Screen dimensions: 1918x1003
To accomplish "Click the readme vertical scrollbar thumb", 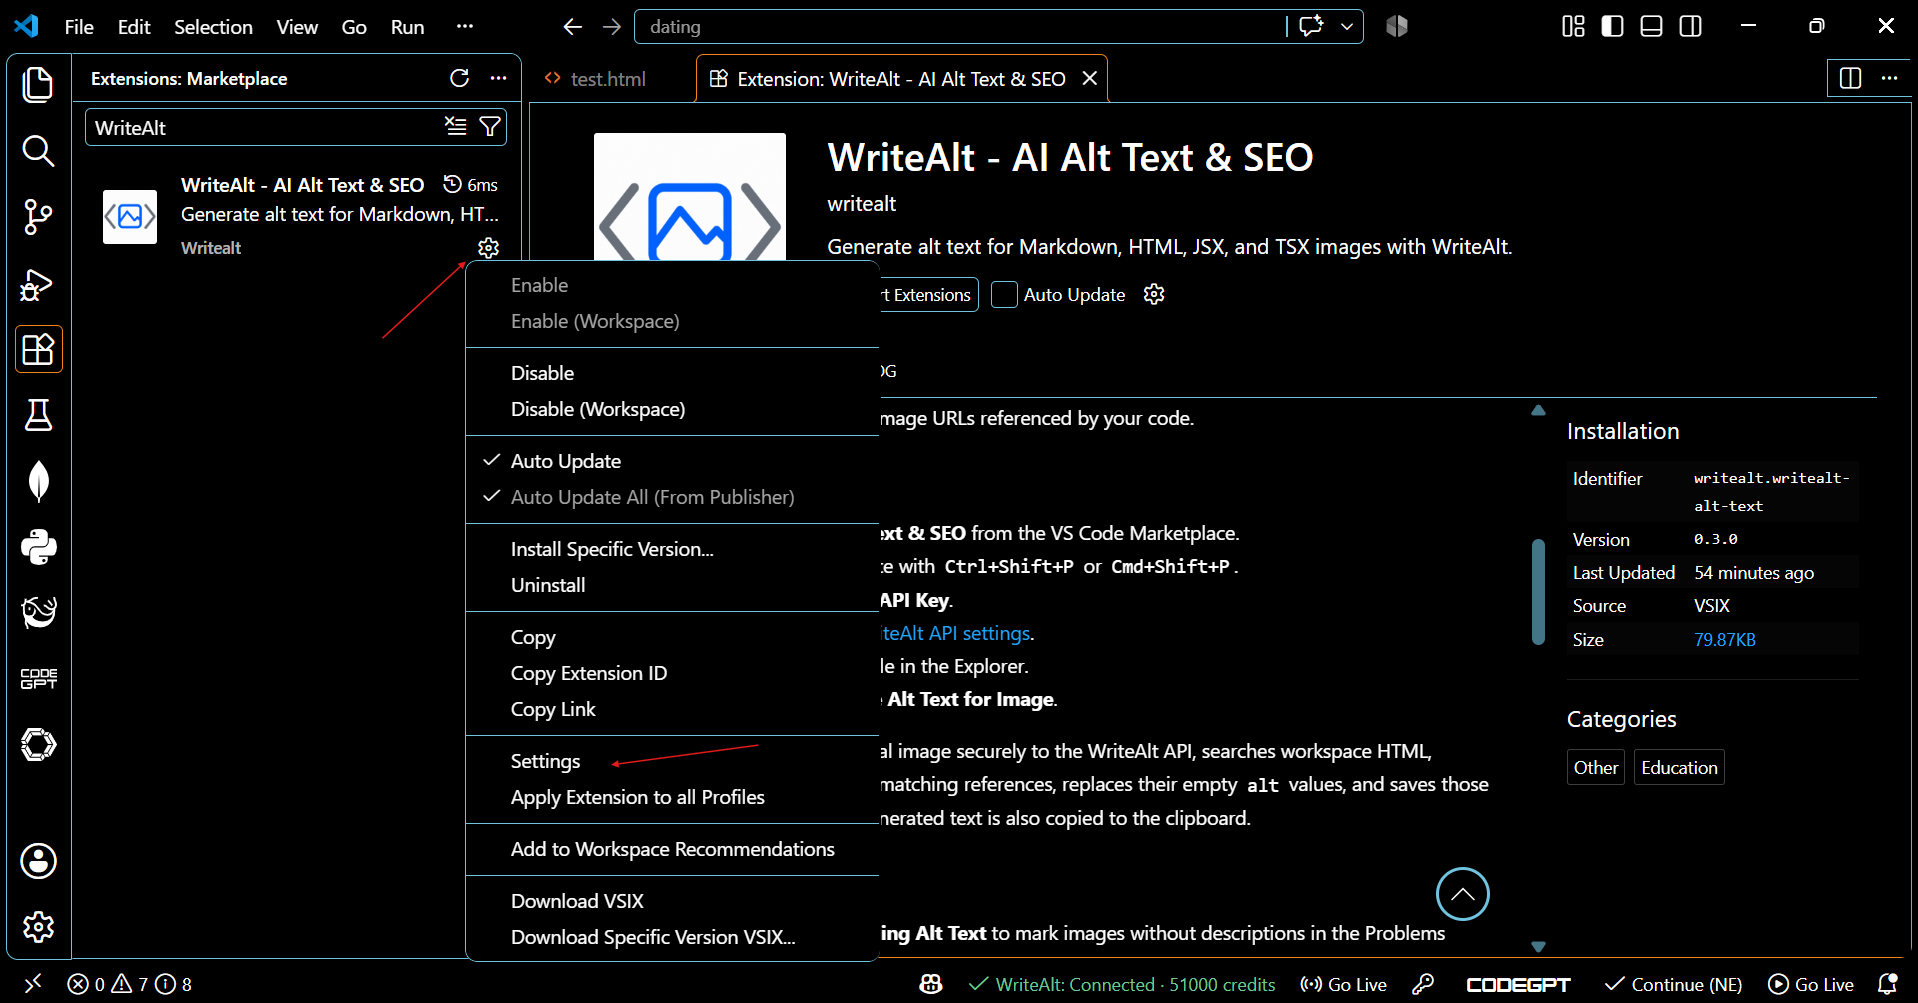I will tap(1538, 591).
